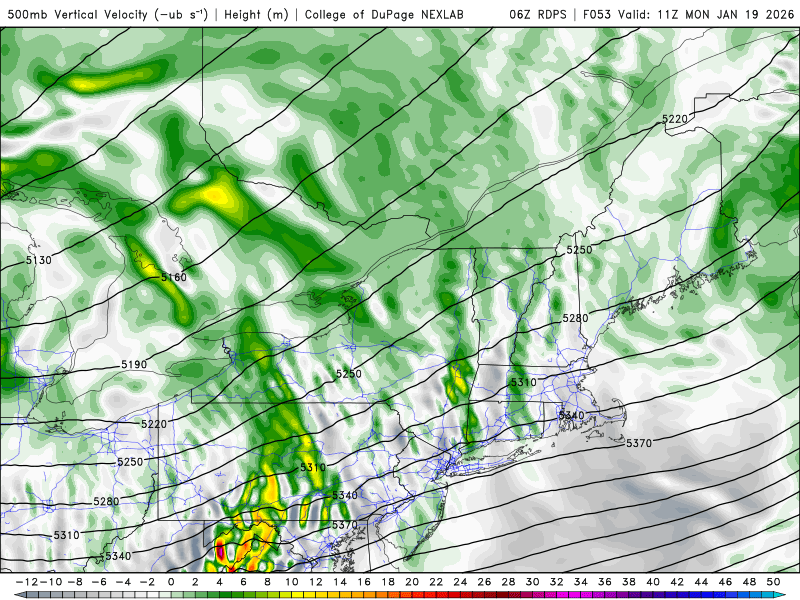
Task: Click the 36 value on the color scale
Action: [605, 582]
